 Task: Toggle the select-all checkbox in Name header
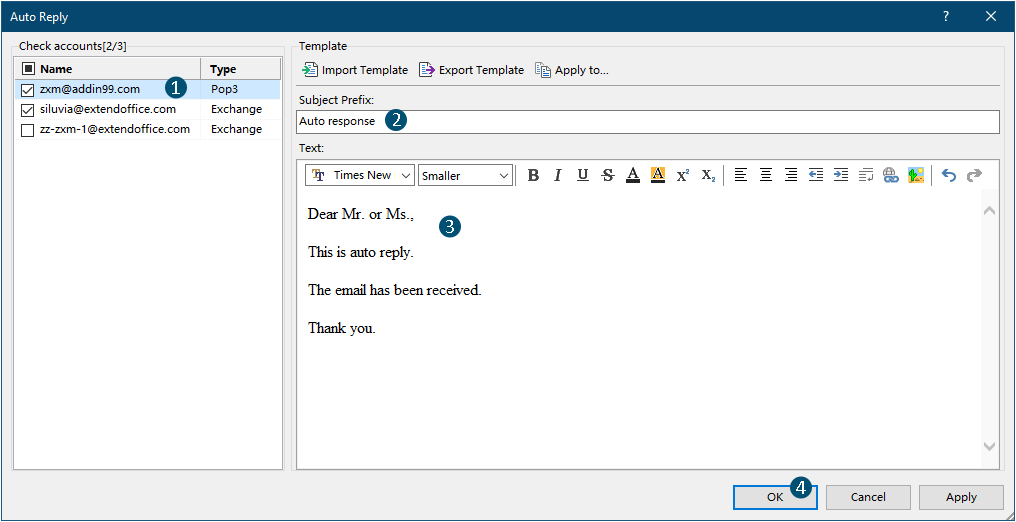coord(28,69)
